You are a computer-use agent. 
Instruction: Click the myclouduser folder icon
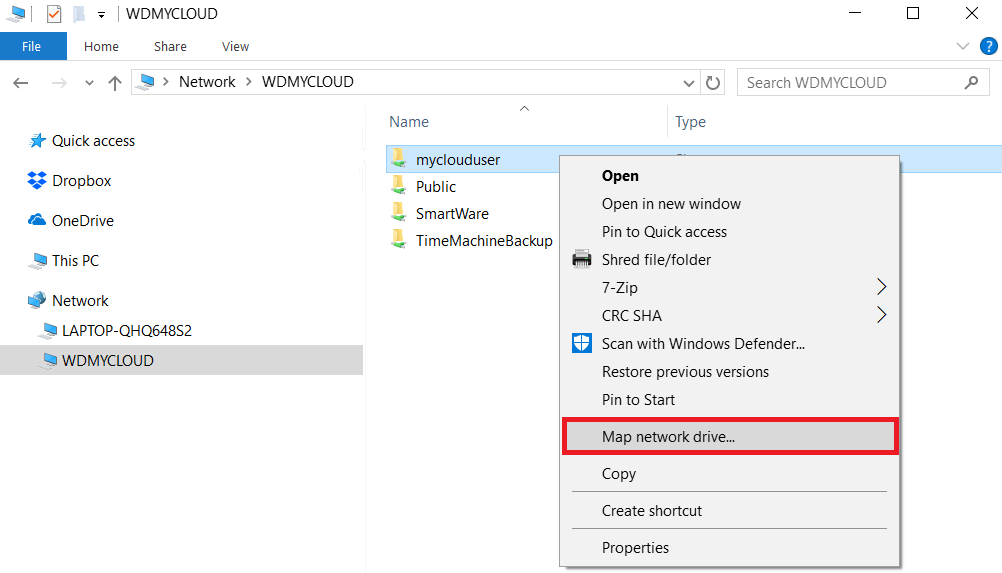399,158
